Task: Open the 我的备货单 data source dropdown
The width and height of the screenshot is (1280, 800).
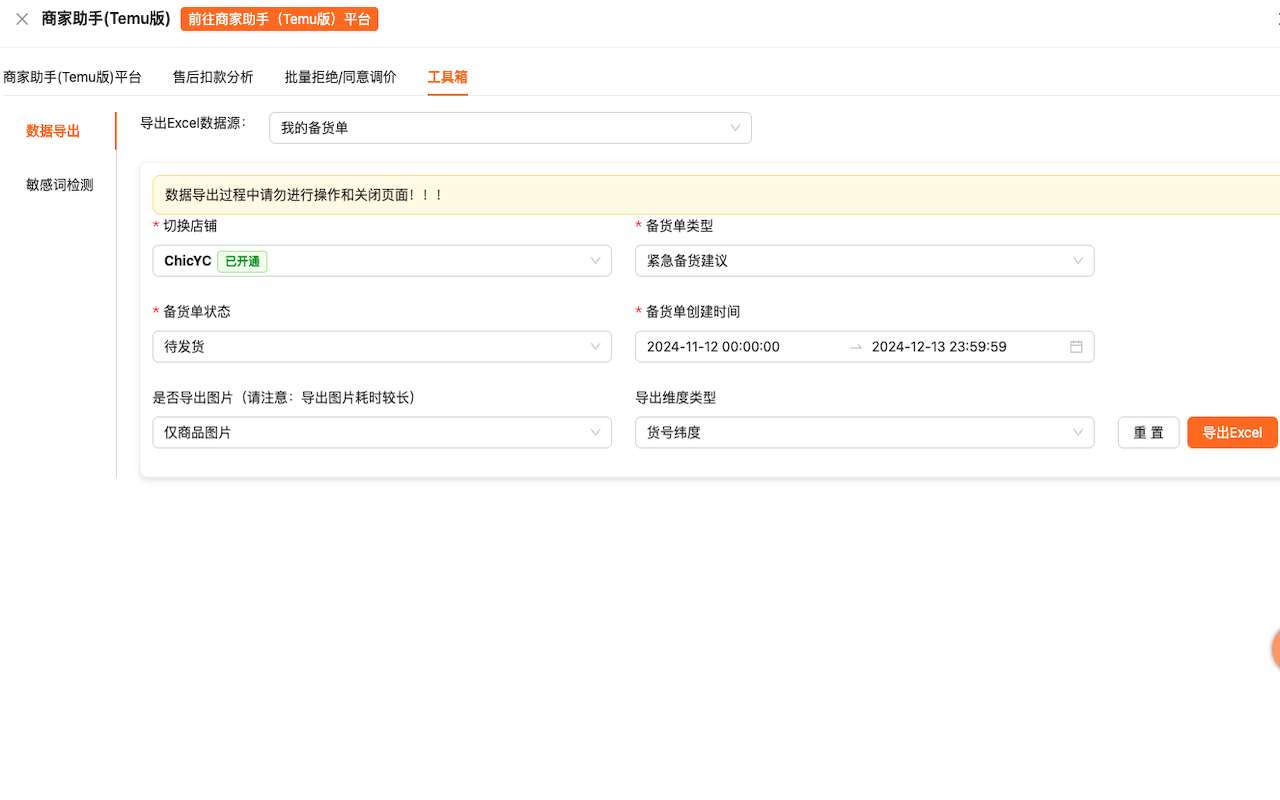Action: (x=510, y=128)
